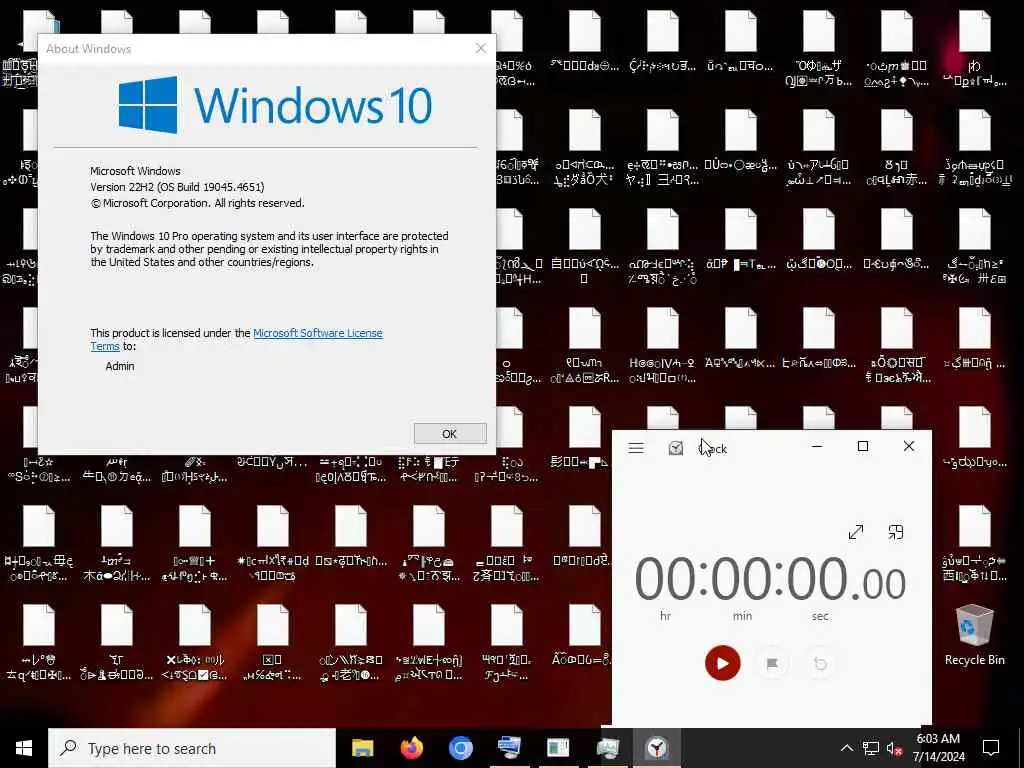Viewport: 1024px width, 768px height.
Task: Click the Microsoft Windows text line
Action: click(135, 171)
